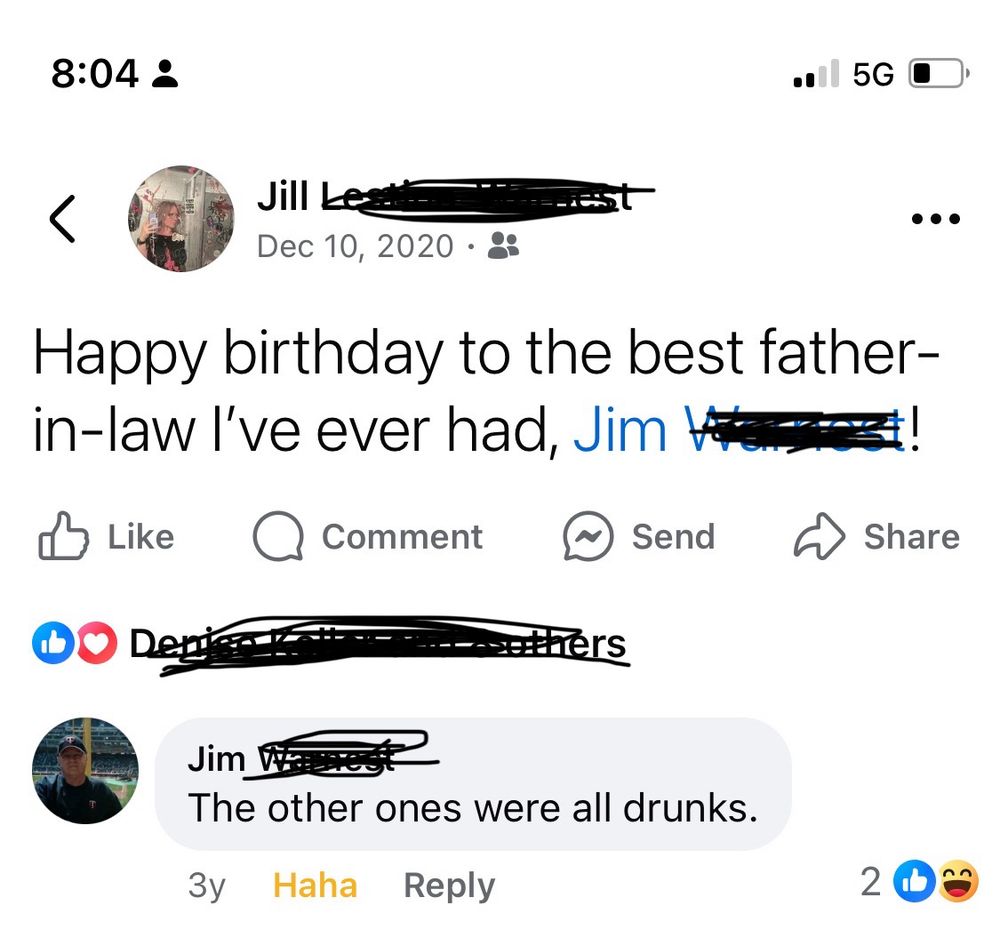Viewport: 1000px width, 931px height.
Task: Tap the friends audience icon beside date
Action: pos(503,246)
